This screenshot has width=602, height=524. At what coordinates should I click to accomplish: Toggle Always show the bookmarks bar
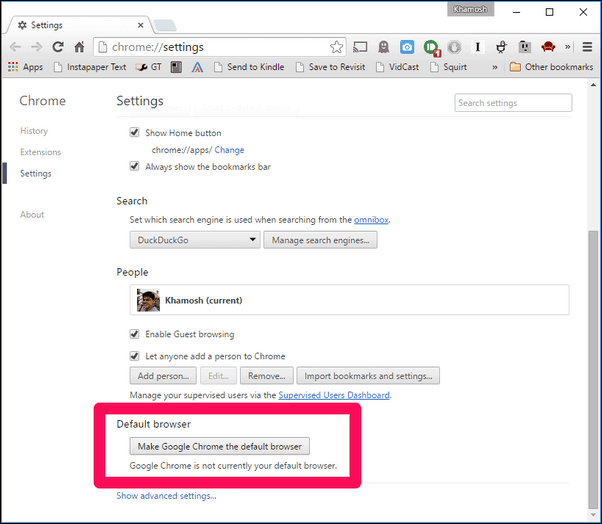tap(135, 167)
